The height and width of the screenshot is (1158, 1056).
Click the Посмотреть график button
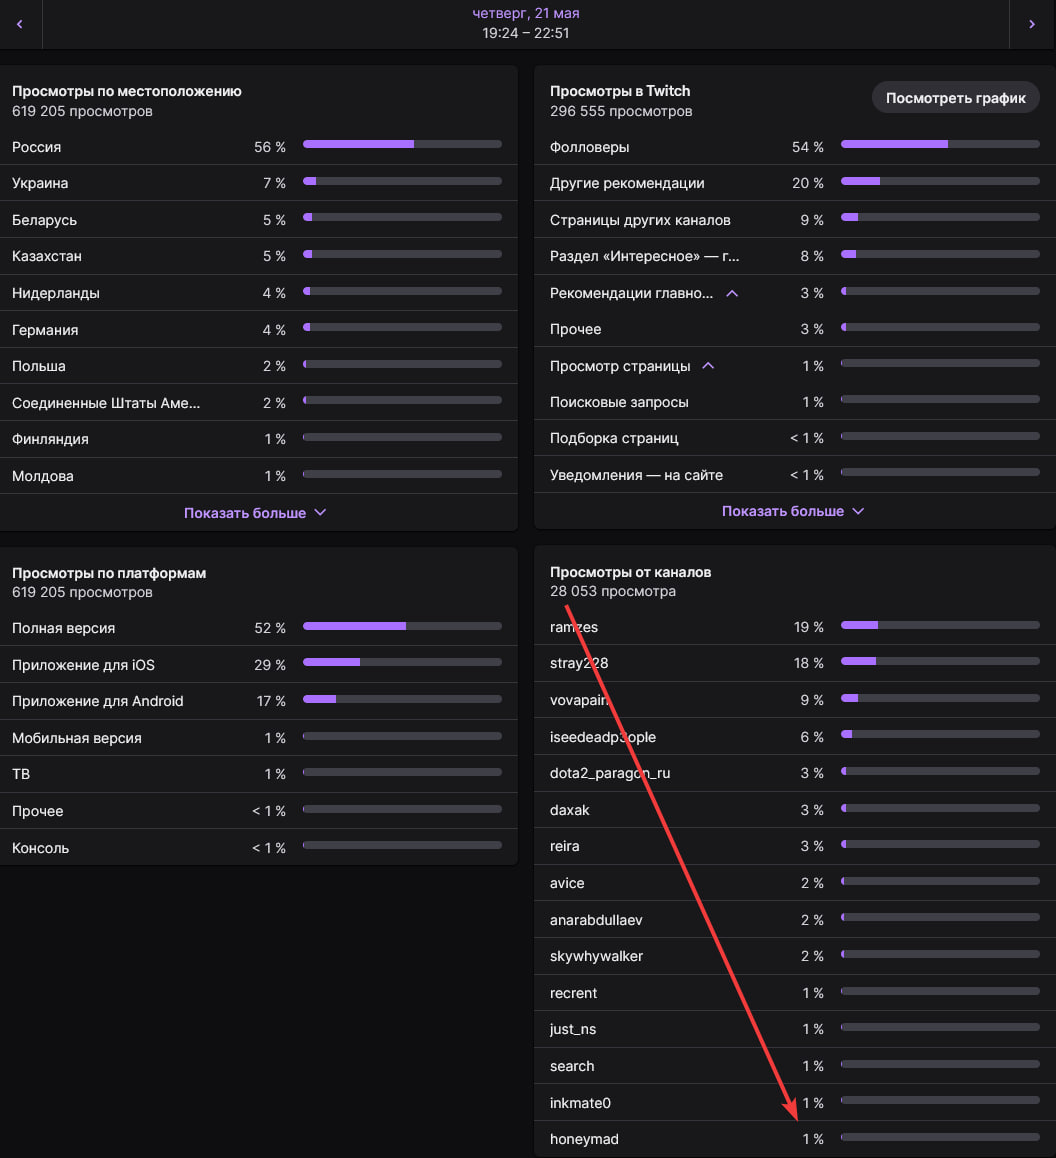coord(955,97)
